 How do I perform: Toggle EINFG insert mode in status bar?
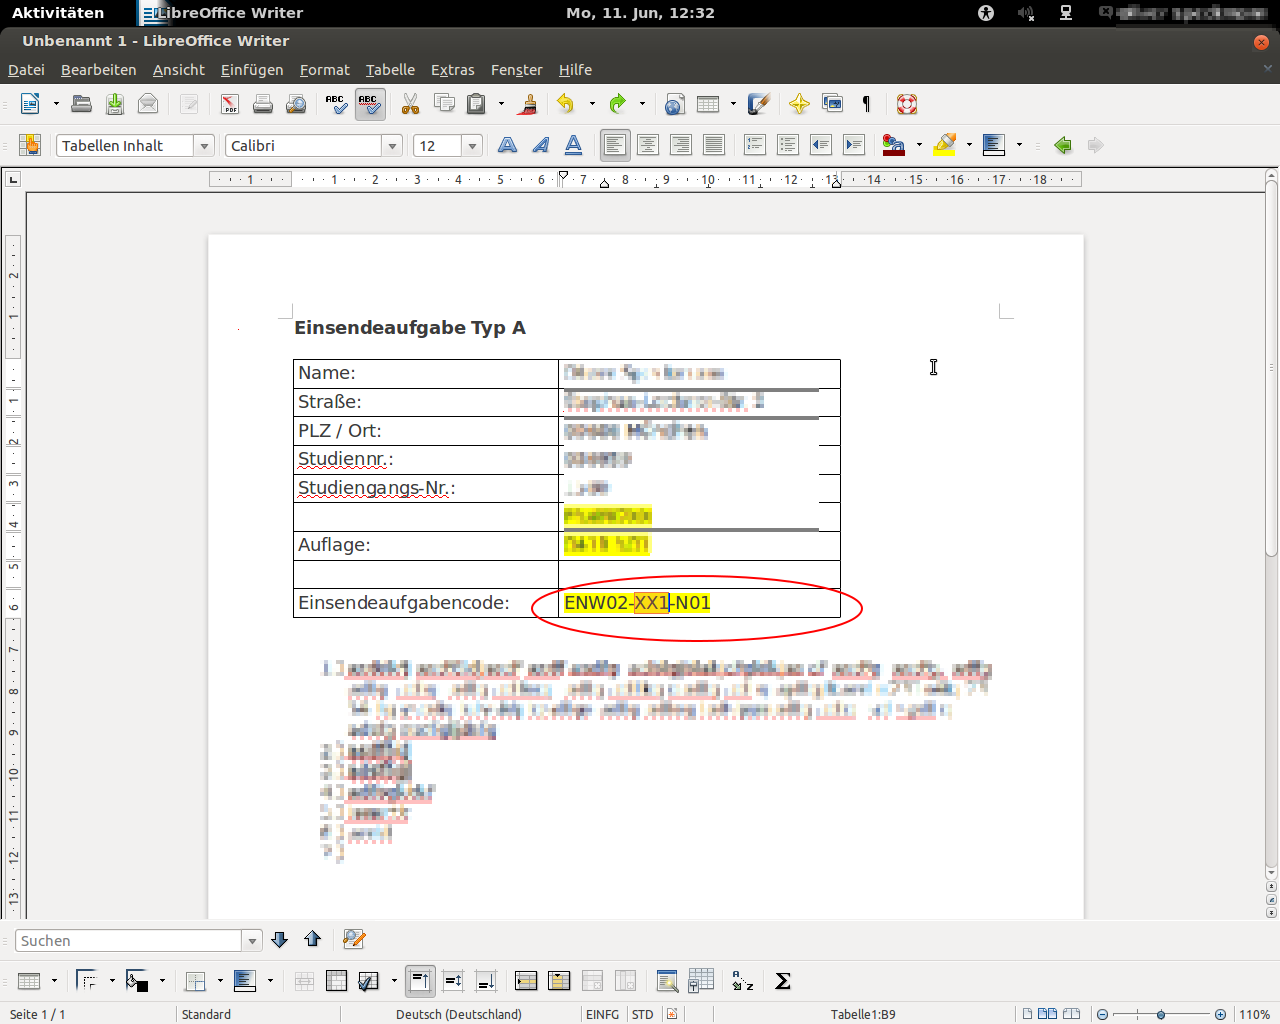point(602,1014)
